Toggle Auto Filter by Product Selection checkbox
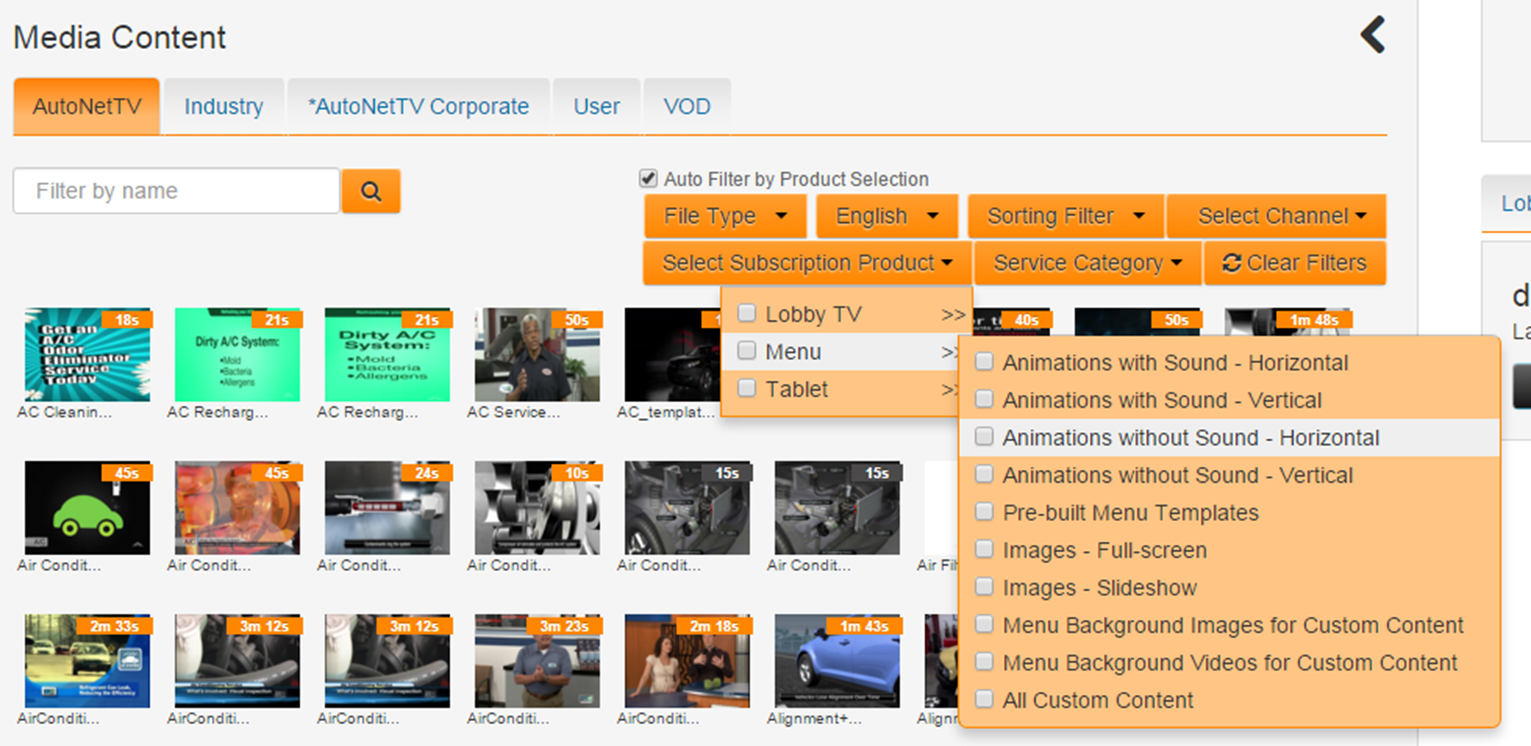Screen dimensions: 1531x746 tap(648, 179)
